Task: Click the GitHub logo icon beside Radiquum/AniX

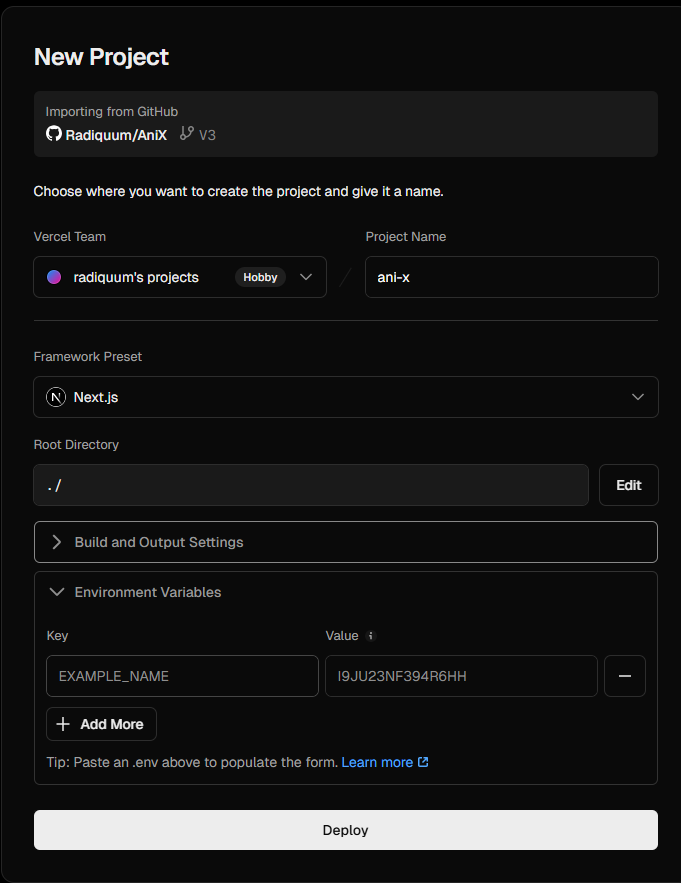Action: coord(54,134)
